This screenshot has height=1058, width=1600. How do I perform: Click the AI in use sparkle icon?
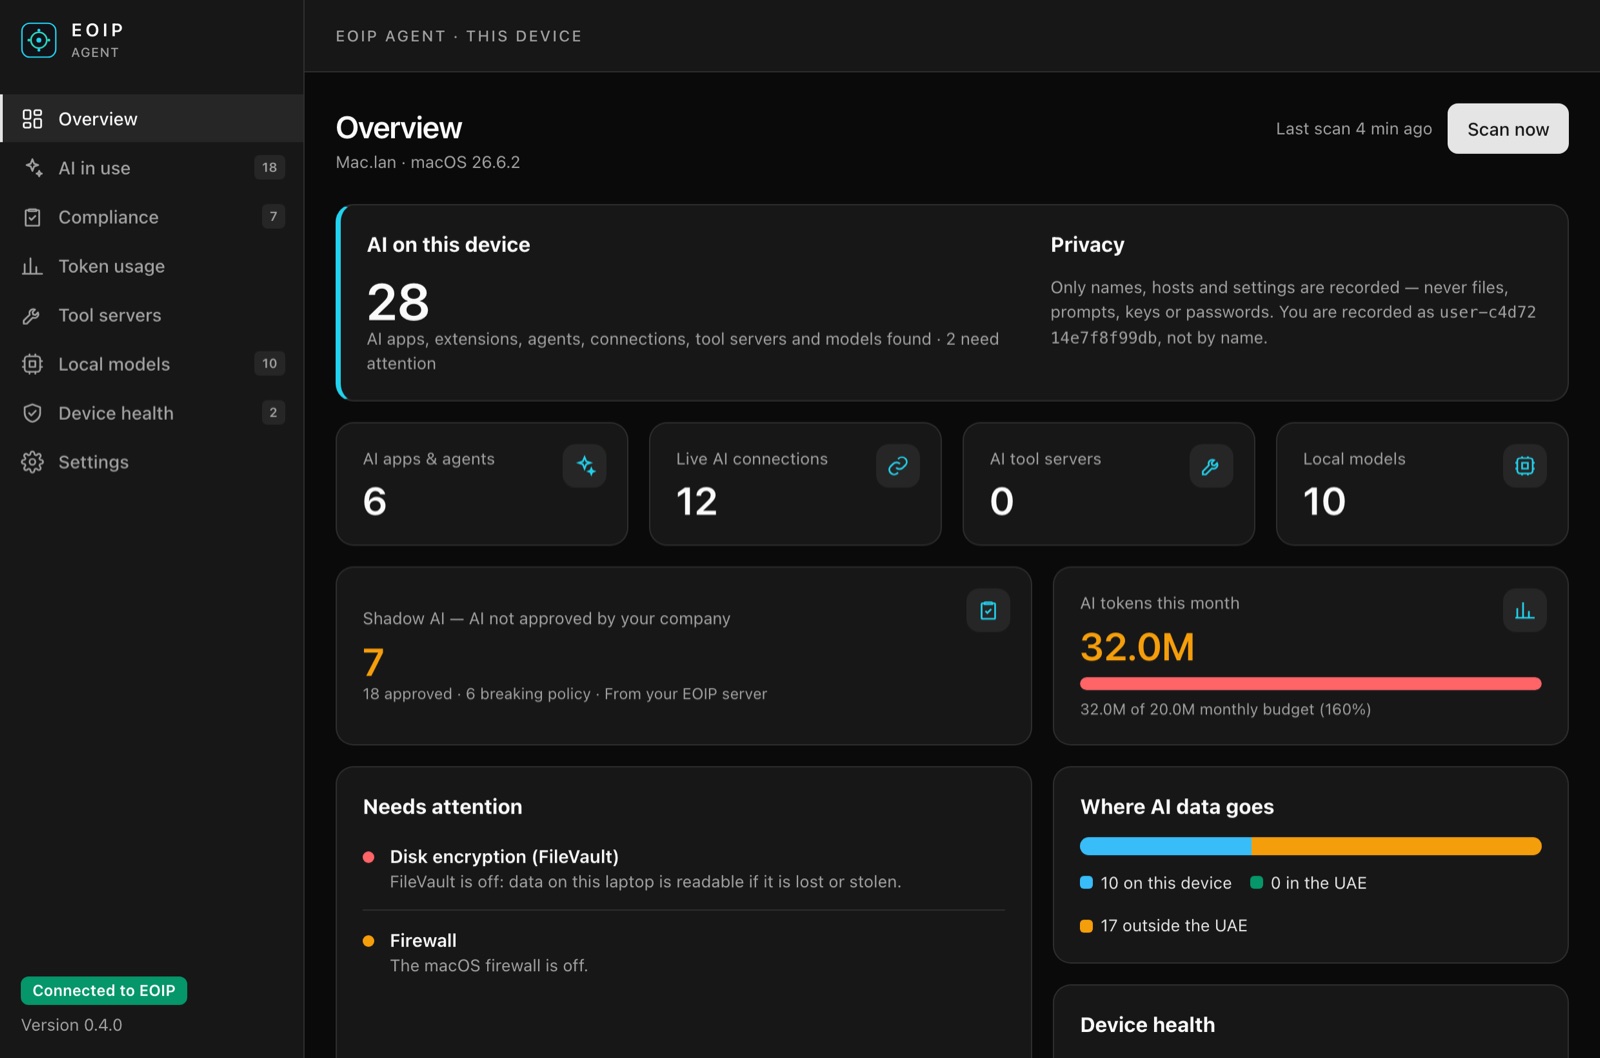tap(33, 168)
